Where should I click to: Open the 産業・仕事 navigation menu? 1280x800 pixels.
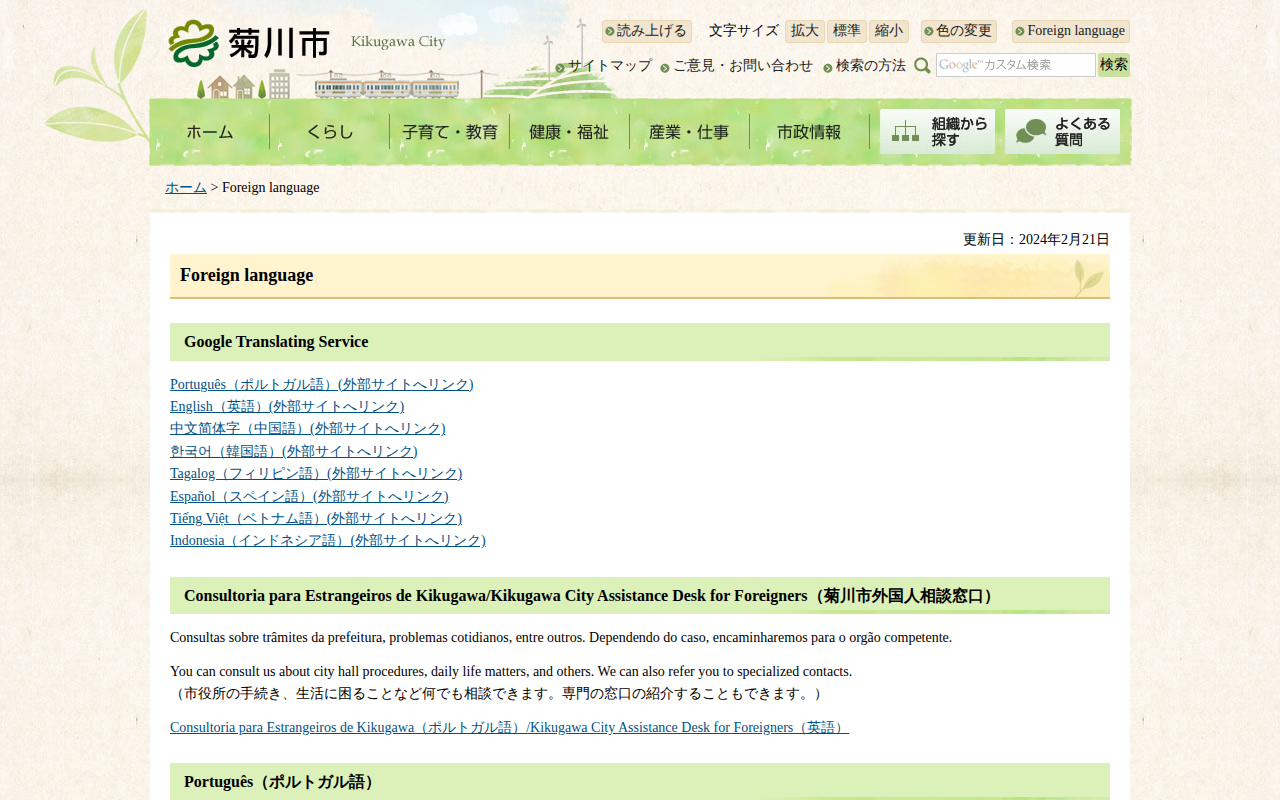(x=689, y=132)
